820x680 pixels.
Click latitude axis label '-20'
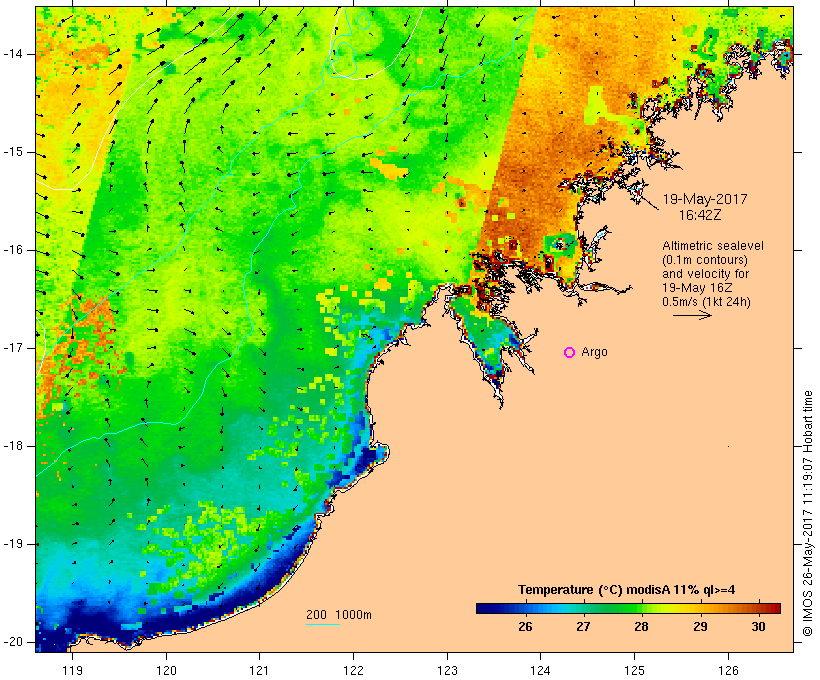13,642
